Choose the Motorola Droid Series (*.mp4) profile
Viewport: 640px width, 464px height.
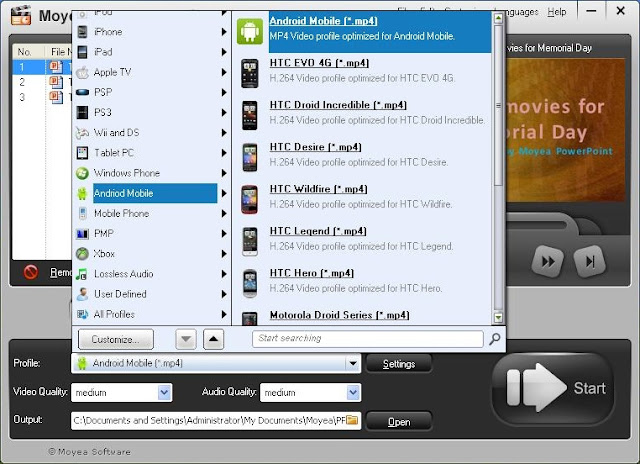point(340,315)
